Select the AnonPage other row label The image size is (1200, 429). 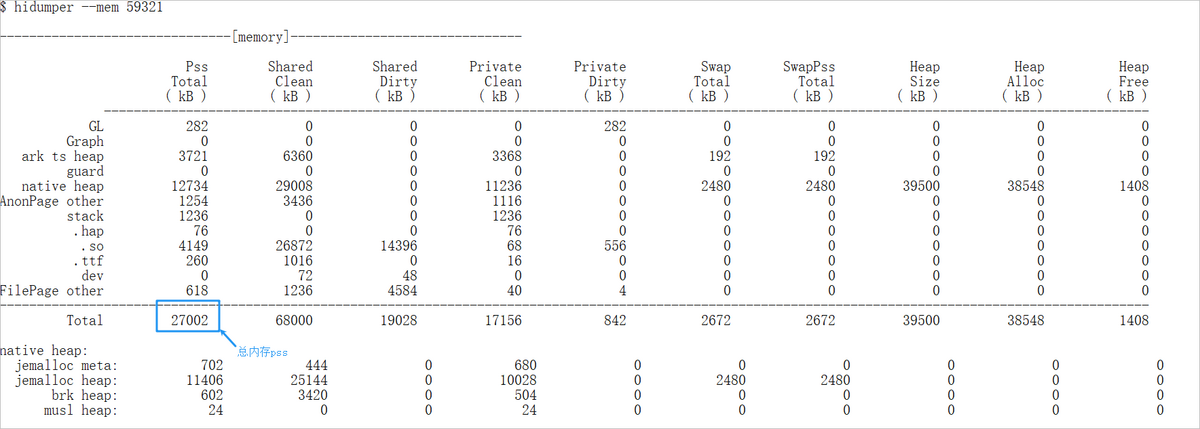point(52,201)
